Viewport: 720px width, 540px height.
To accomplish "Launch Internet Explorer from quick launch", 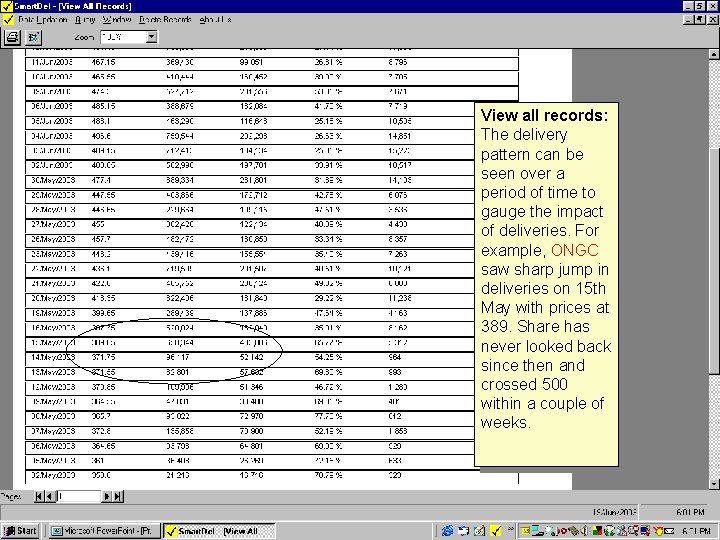I will (447, 531).
